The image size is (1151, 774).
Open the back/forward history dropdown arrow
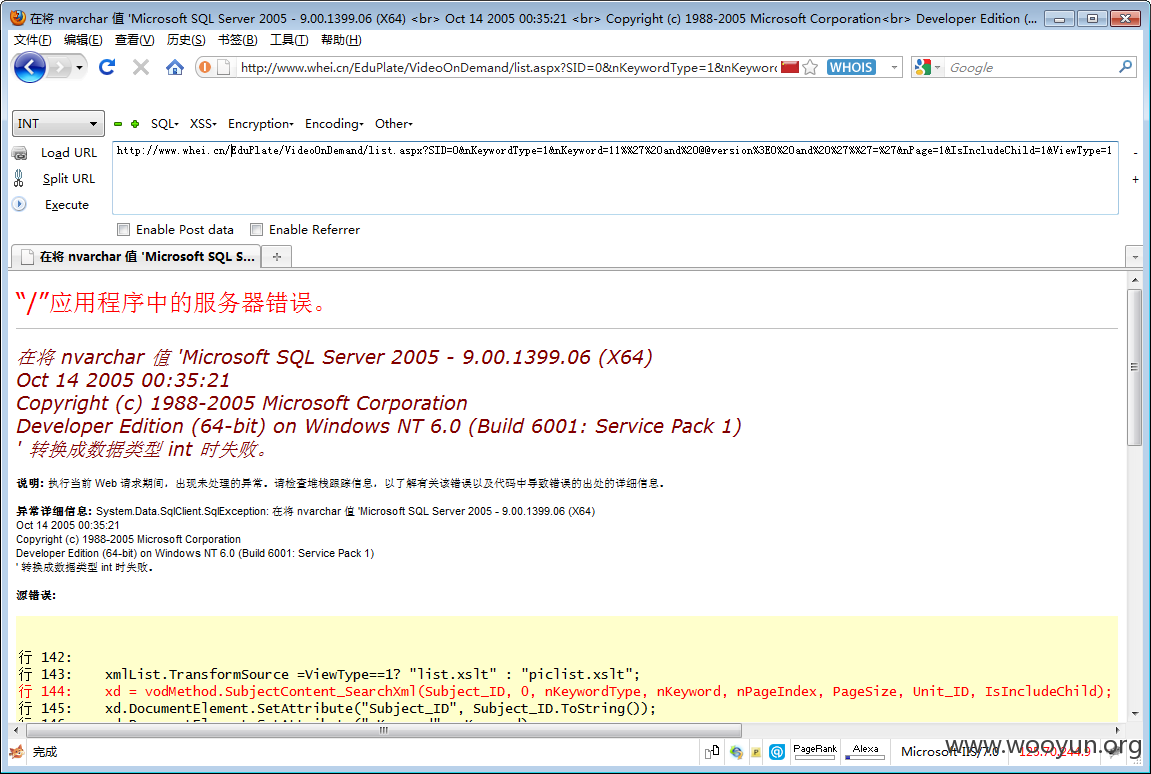[79, 68]
